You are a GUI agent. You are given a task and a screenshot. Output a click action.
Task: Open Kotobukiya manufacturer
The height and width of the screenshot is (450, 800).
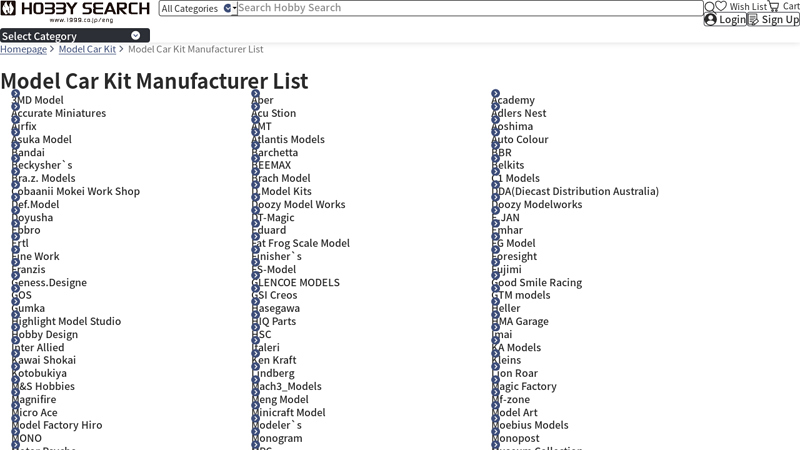point(39,373)
